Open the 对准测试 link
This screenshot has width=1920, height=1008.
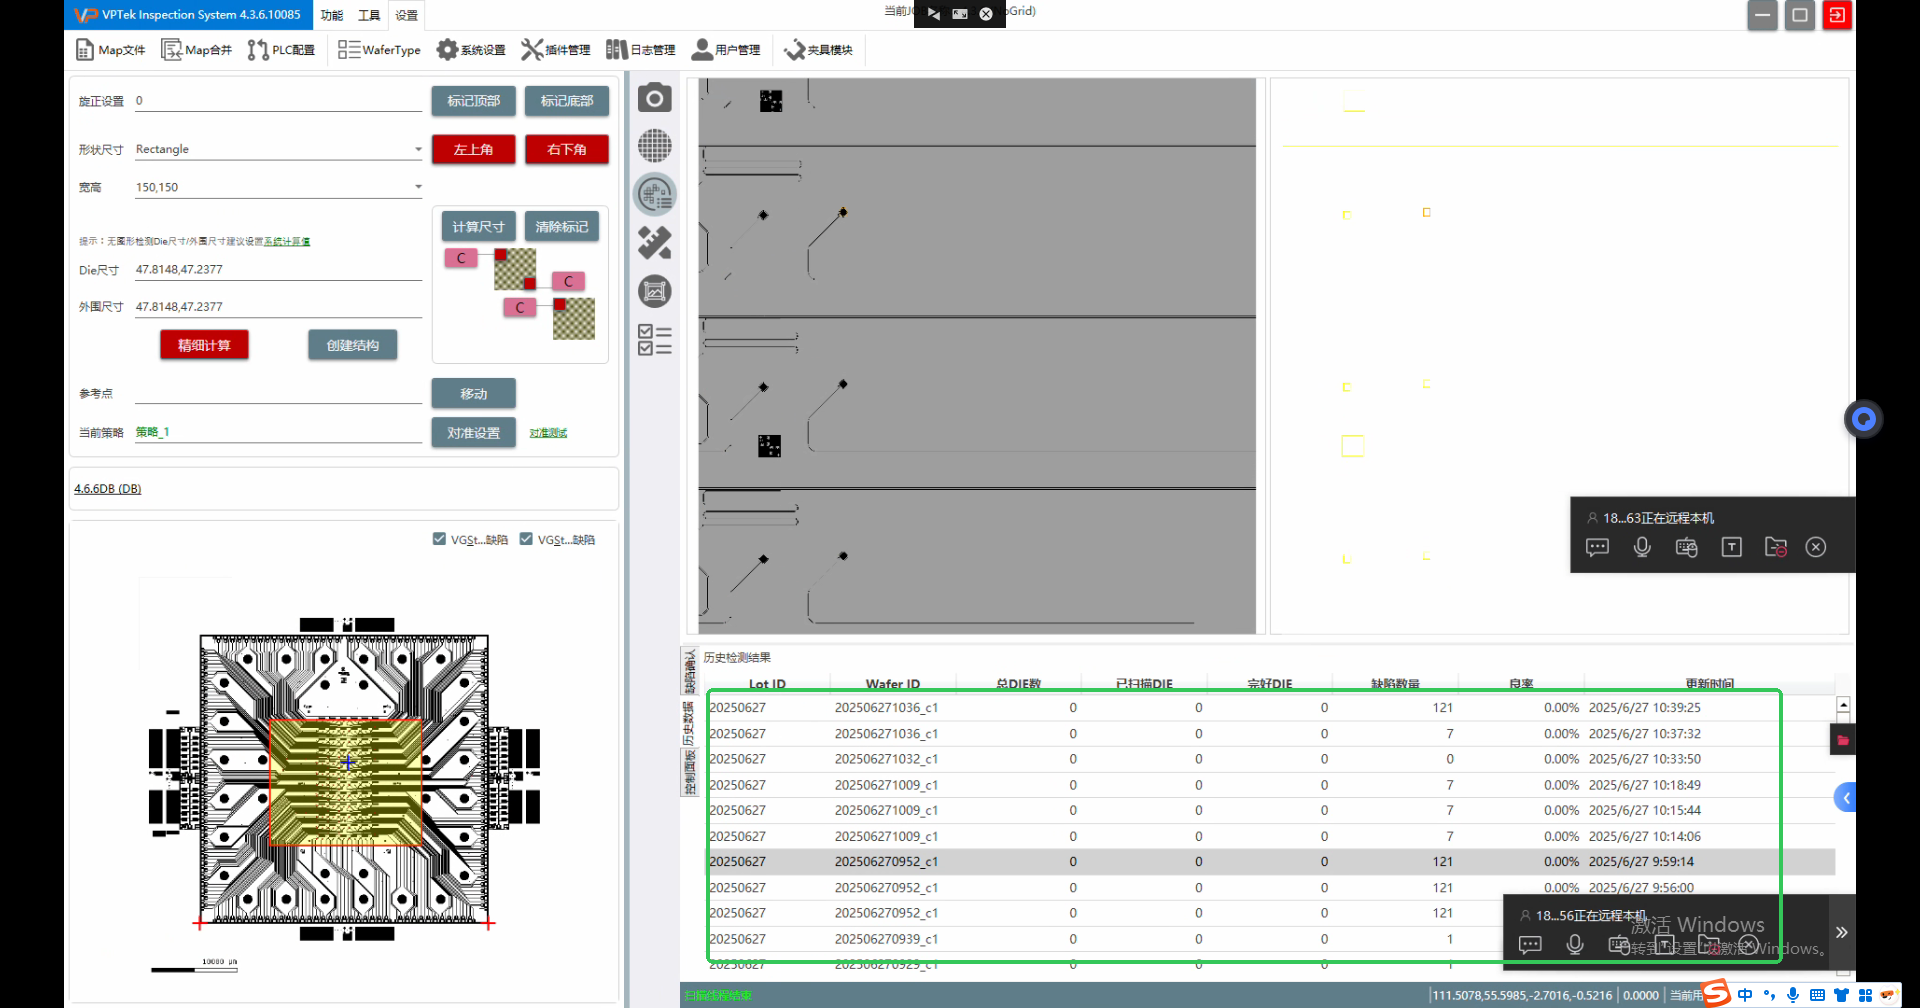pyautogui.click(x=548, y=433)
